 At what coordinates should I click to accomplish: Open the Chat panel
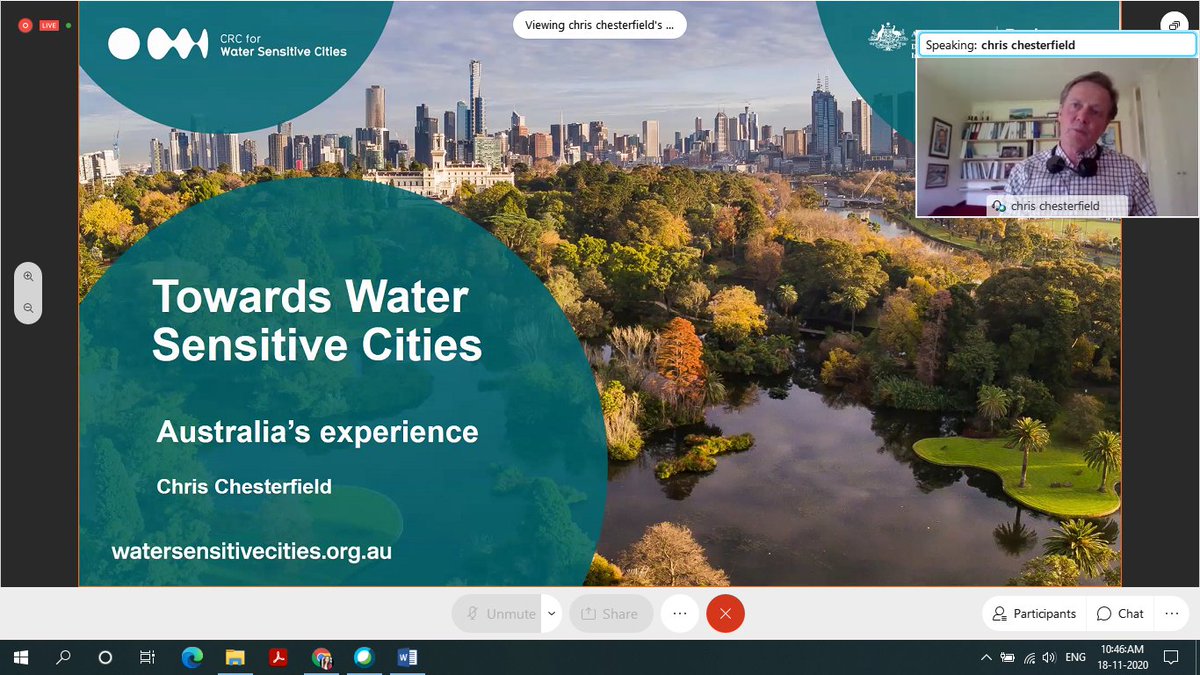[x=1120, y=614]
